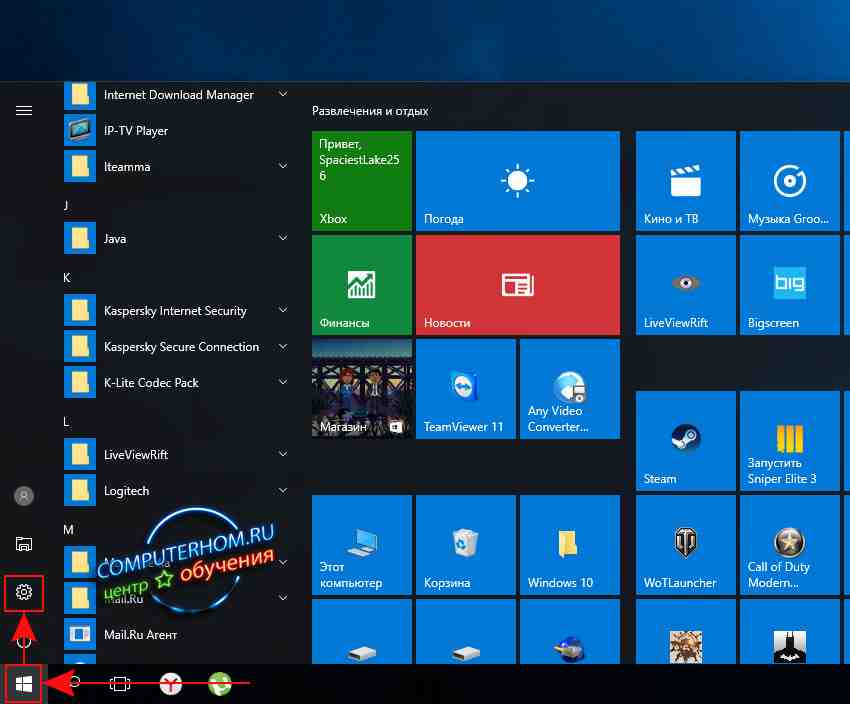Image resolution: width=850 pixels, height=704 pixels.
Task: Open the Магазин store tile
Action: click(x=362, y=389)
